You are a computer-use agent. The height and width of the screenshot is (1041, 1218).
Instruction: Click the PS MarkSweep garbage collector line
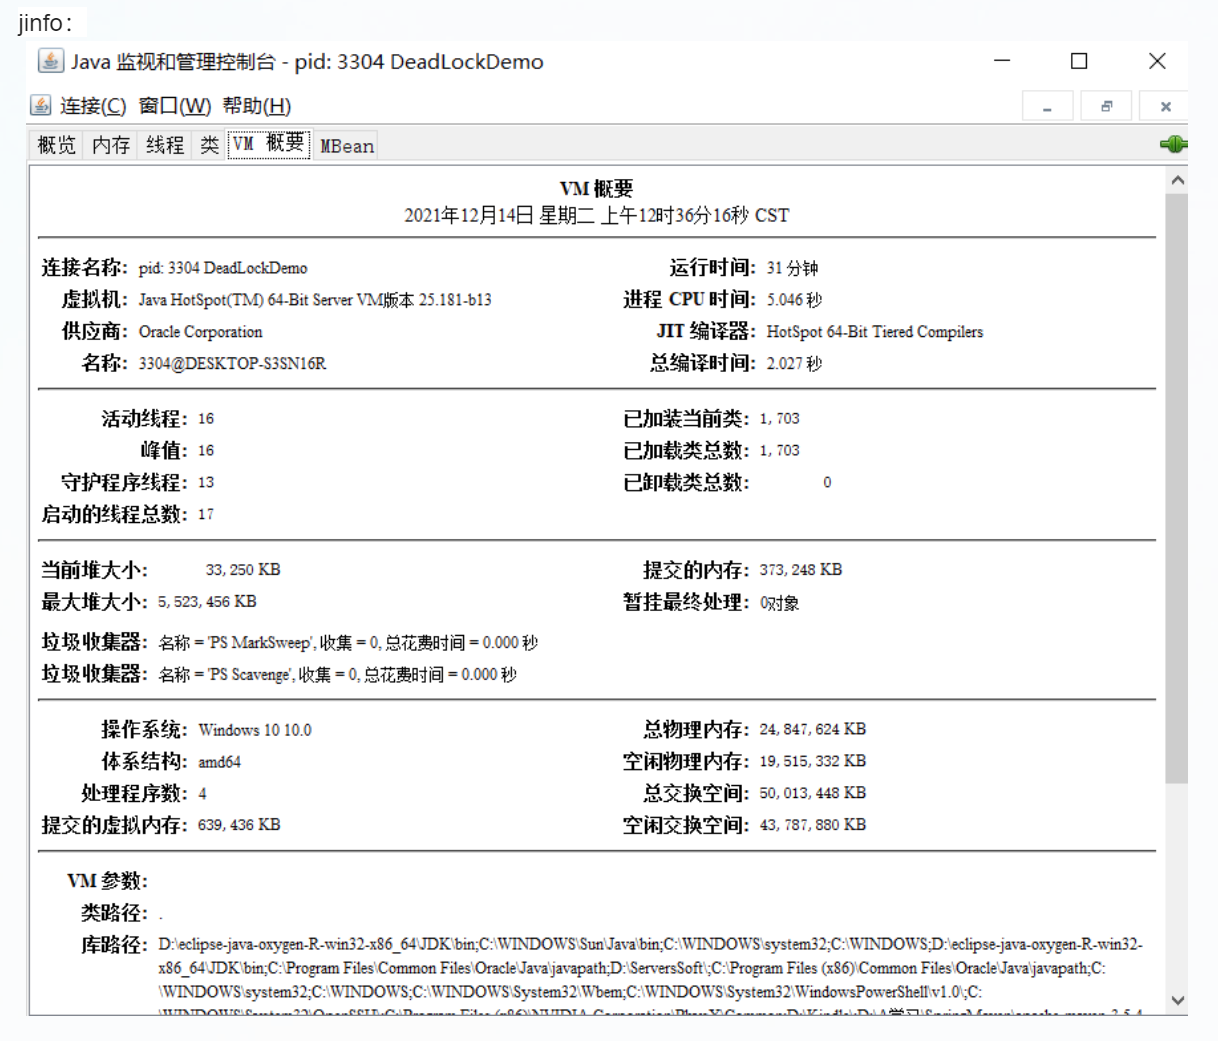[x=348, y=643]
